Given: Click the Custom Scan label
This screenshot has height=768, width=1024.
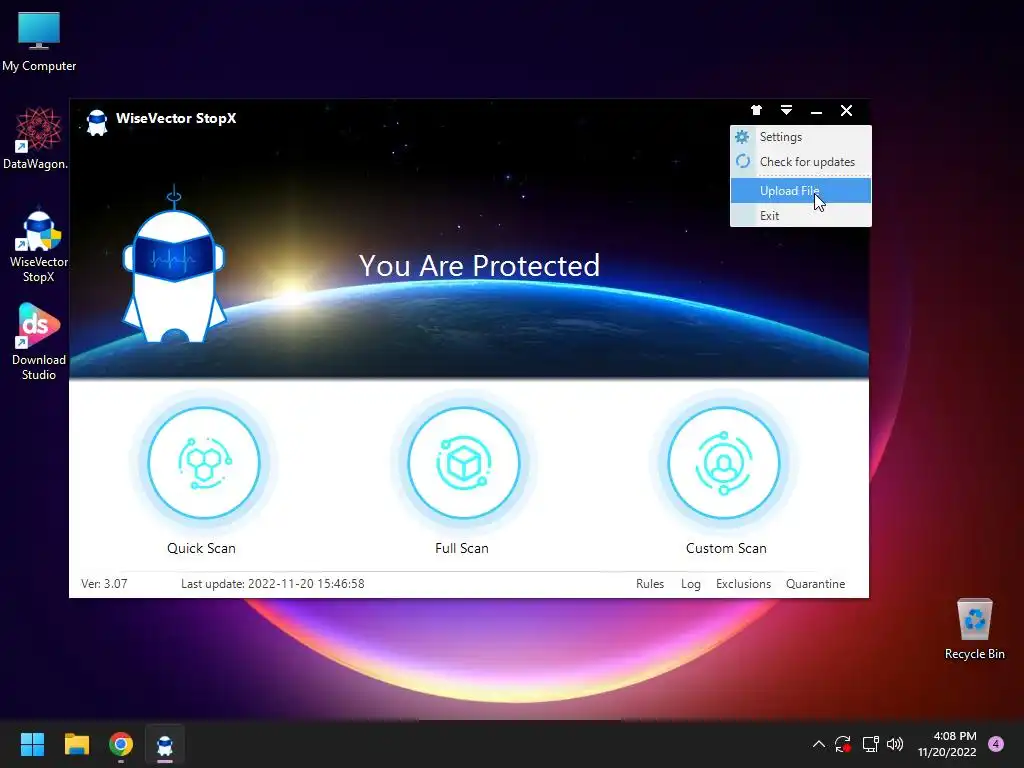Looking at the screenshot, I should coord(726,548).
